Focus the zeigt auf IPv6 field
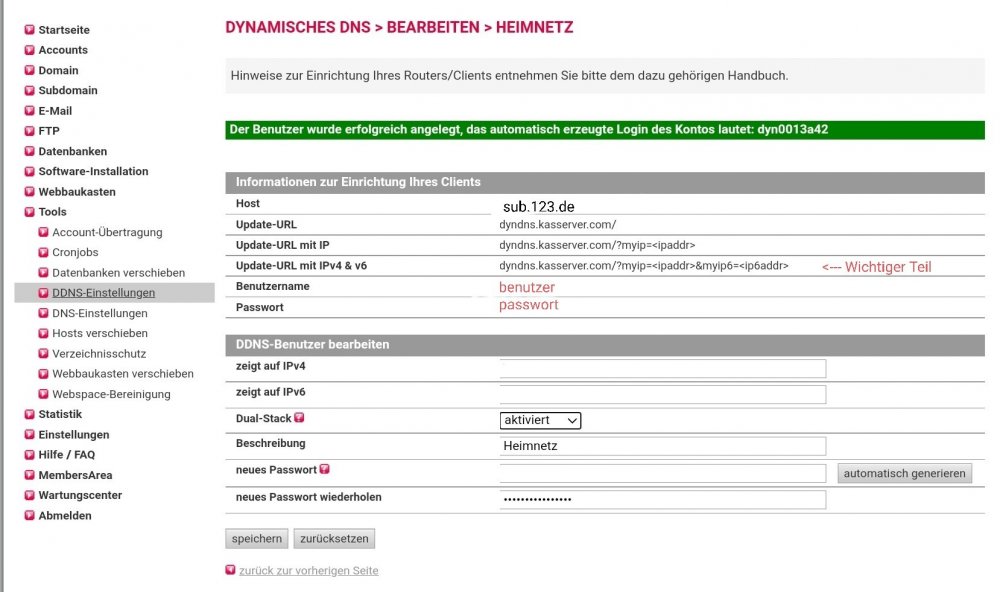Viewport: 1000px width, 592px height. [663, 394]
